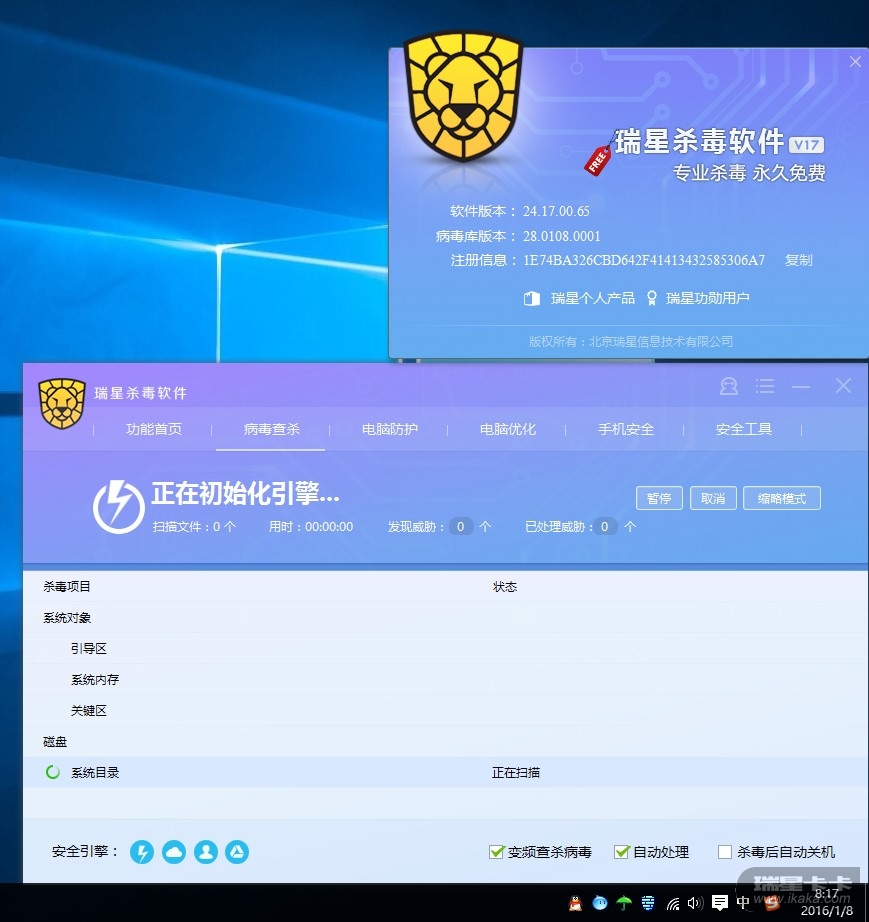This screenshot has width=869, height=922.
Task: Select the 磁盘 row
Action: (446, 741)
